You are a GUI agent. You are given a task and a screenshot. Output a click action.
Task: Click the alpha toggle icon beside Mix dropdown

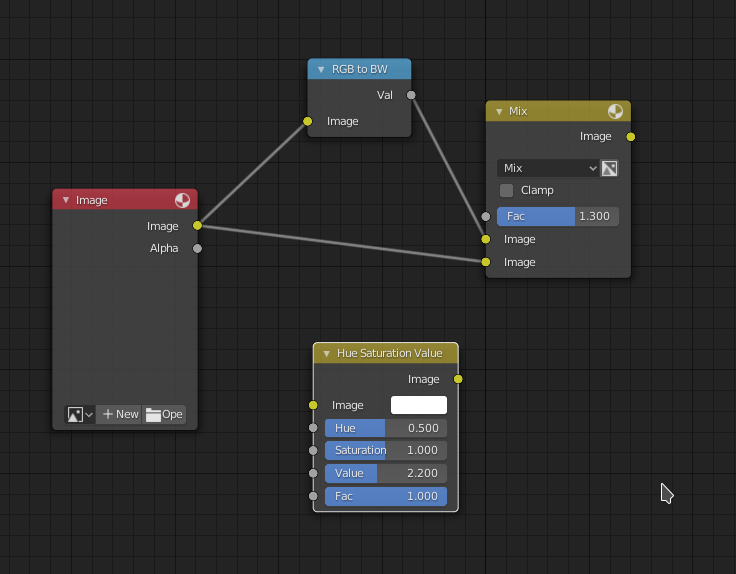coord(609,168)
